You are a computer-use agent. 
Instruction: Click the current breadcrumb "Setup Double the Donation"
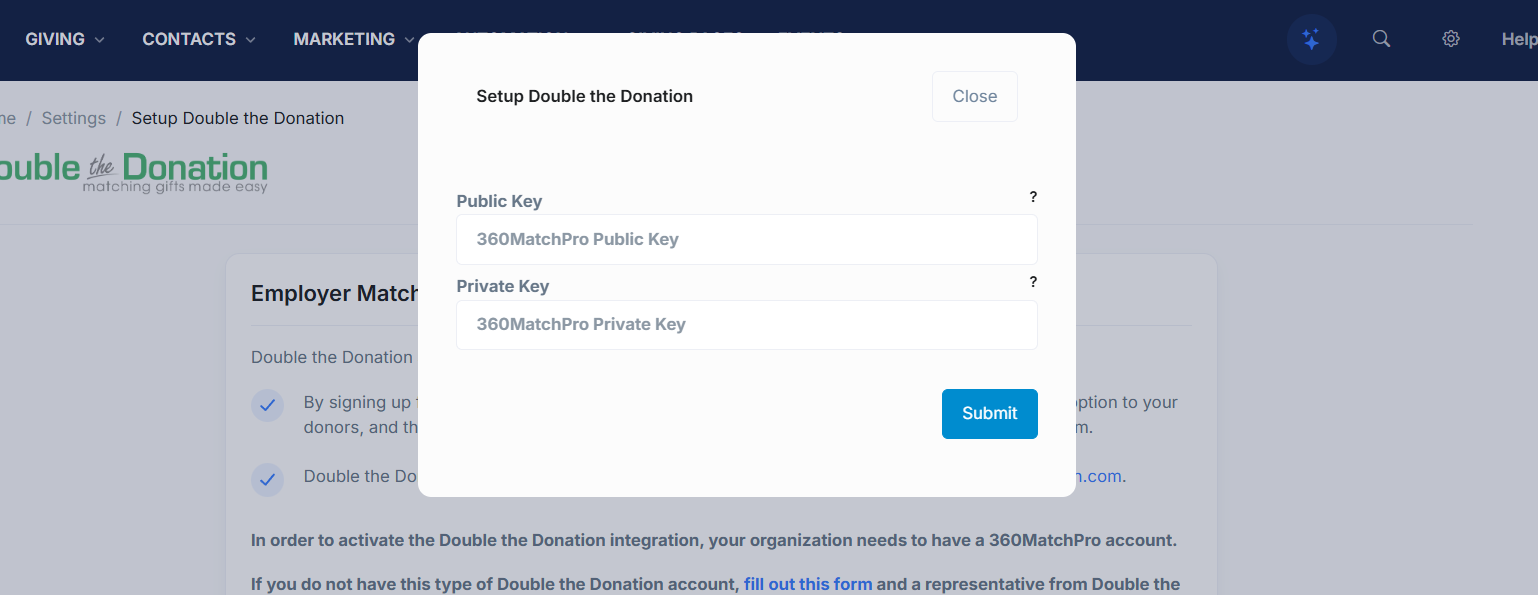(x=238, y=118)
